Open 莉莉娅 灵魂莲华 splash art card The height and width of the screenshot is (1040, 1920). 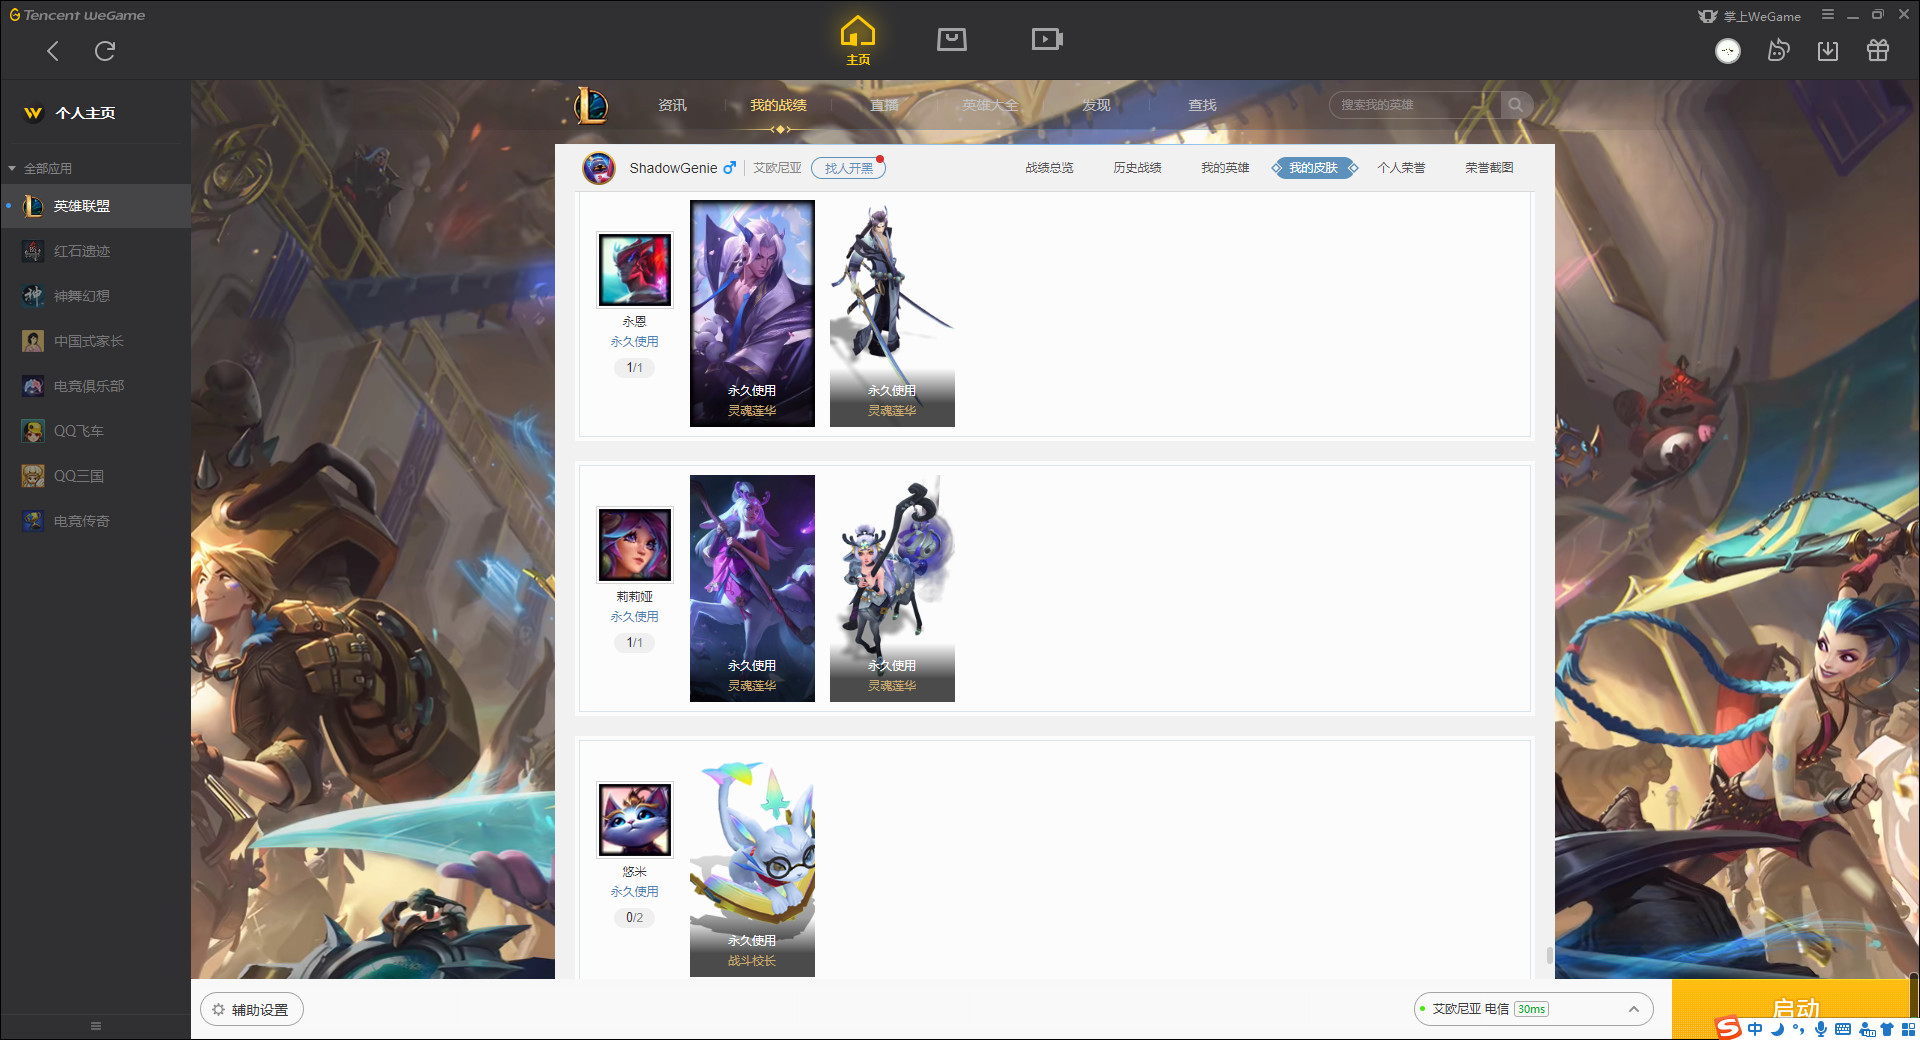(x=752, y=588)
